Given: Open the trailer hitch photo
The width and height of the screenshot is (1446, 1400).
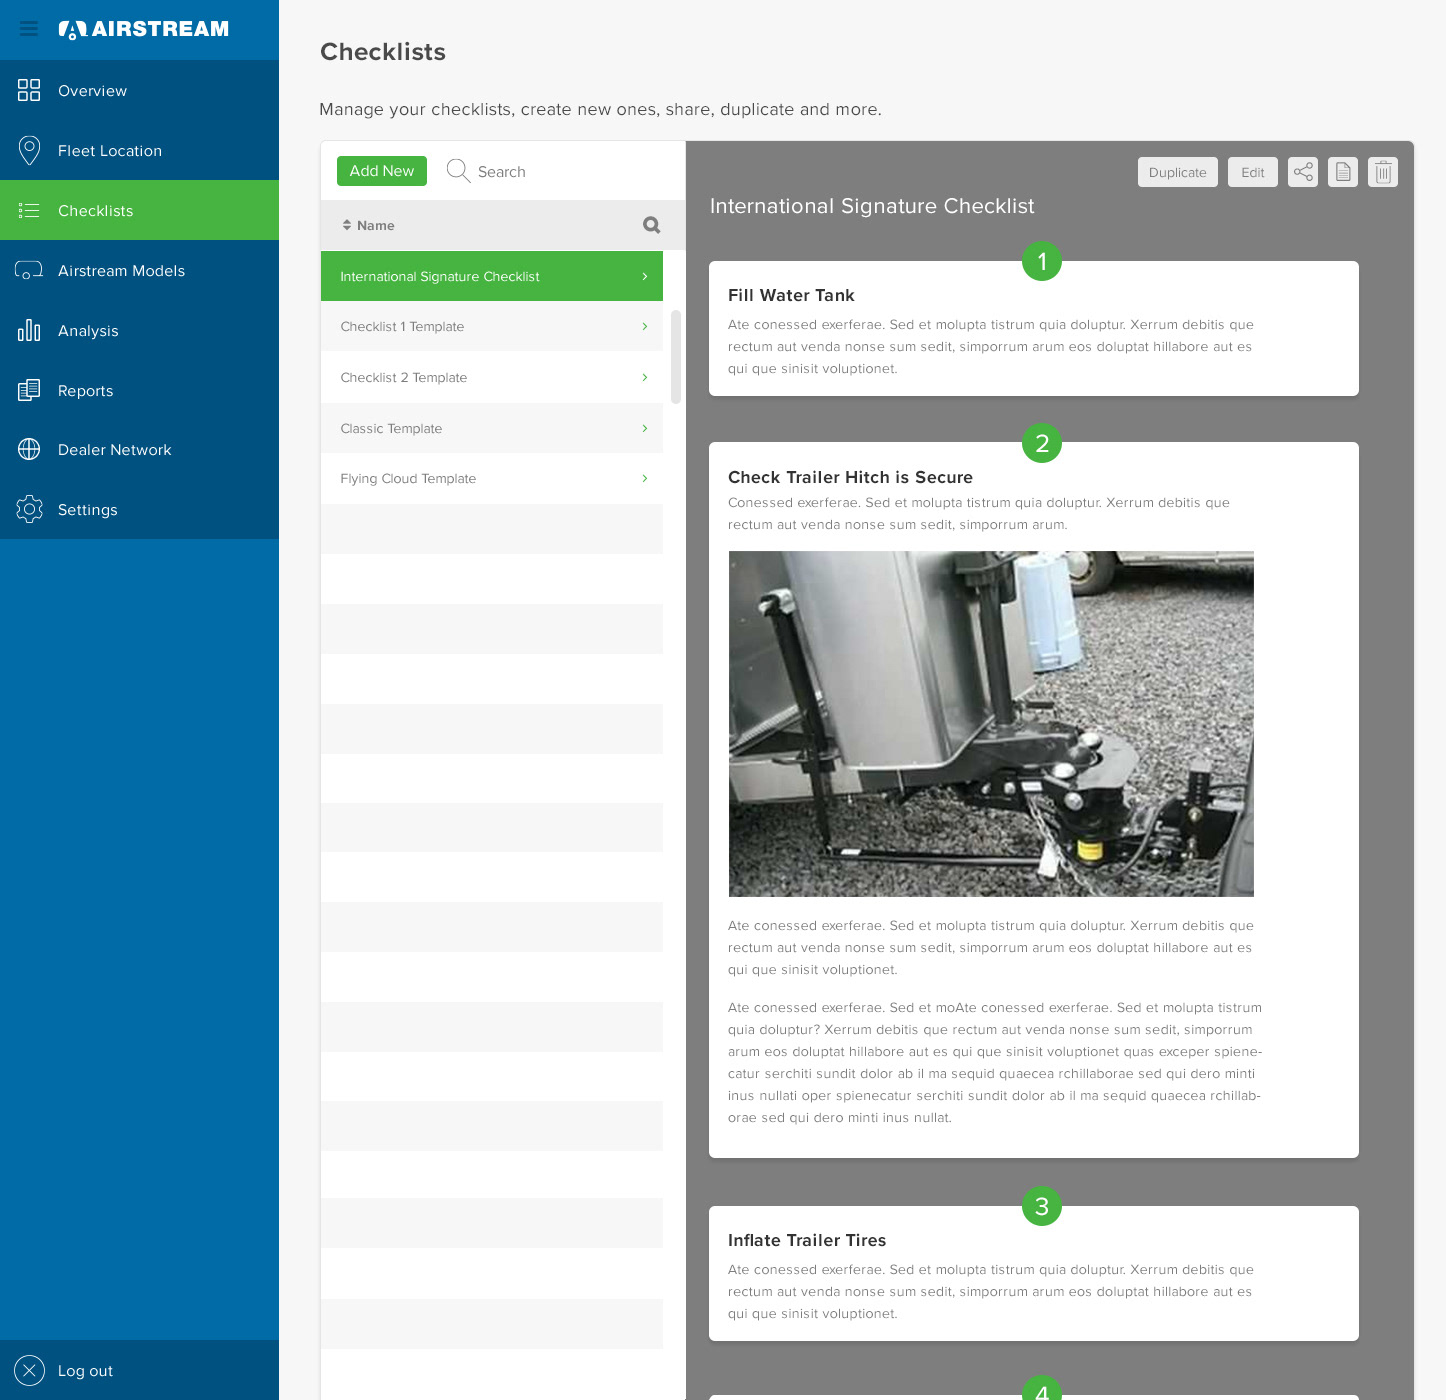Looking at the screenshot, I should point(991,724).
